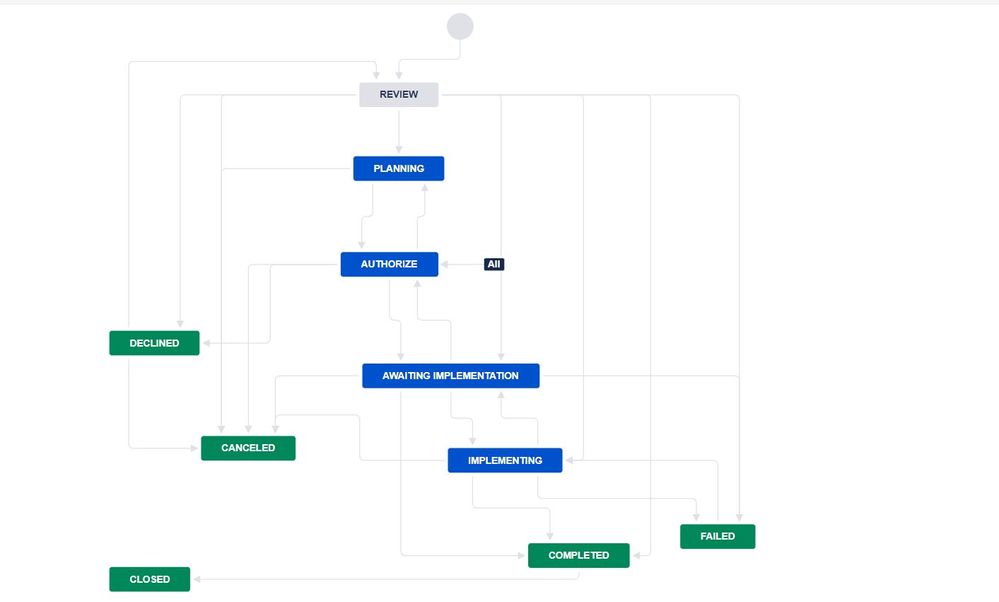Image resolution: width=999 pixels, height=602 pixels.
Task: Click the All transition label
Action: (x=494, y=264)
